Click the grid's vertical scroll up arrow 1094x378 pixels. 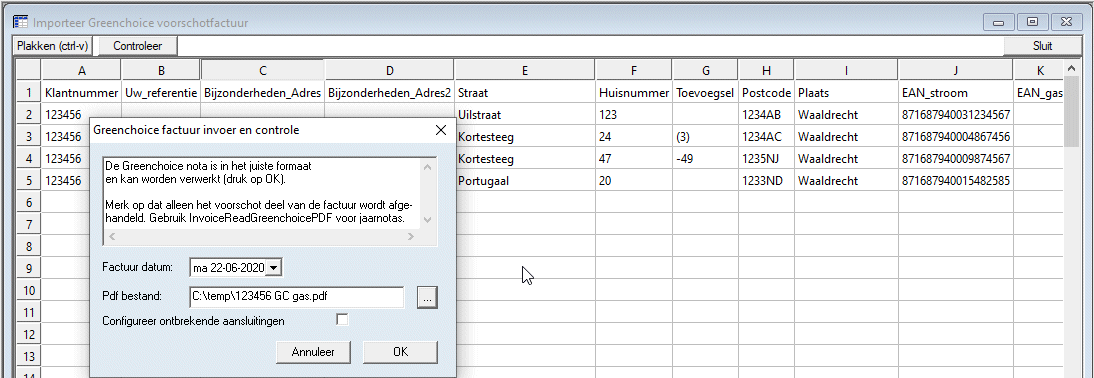1071,68
